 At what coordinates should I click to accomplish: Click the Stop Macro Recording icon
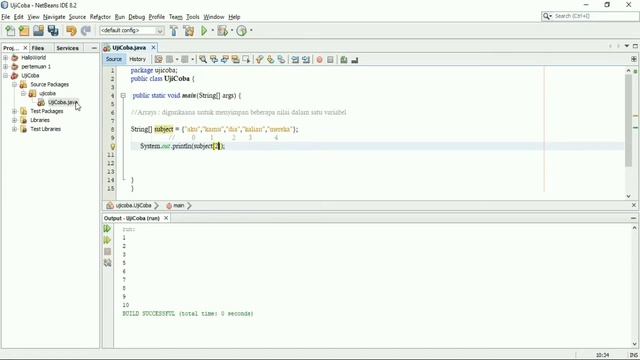[330, 60]
